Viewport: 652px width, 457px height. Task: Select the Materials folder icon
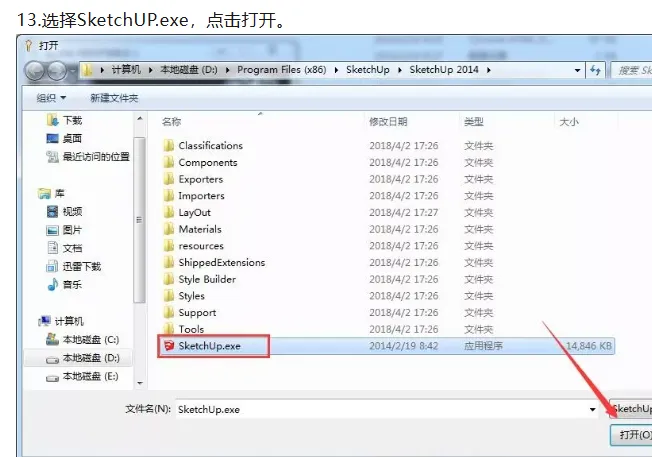[168, 229]
